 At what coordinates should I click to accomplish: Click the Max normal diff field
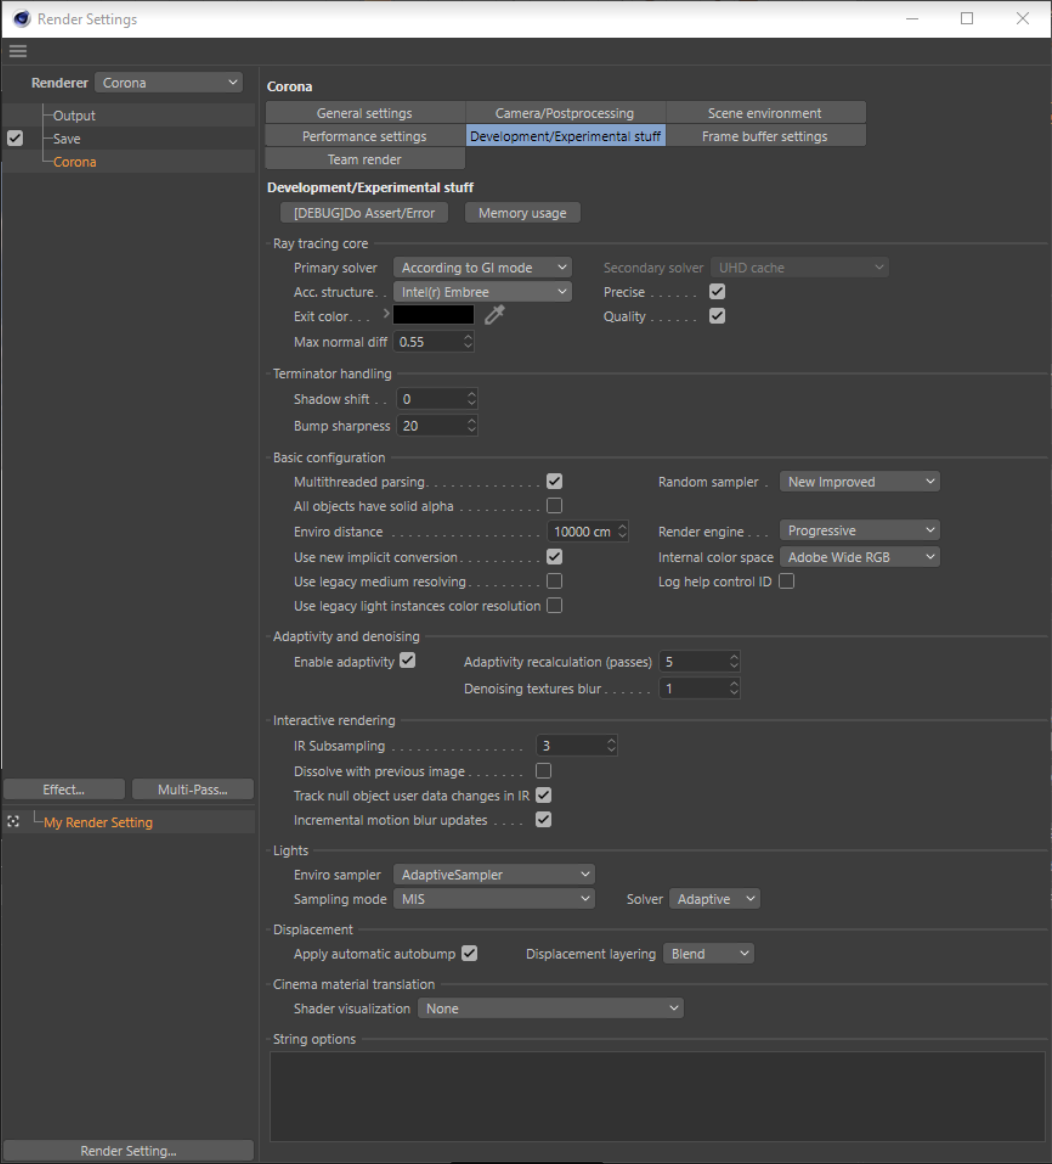434,341
